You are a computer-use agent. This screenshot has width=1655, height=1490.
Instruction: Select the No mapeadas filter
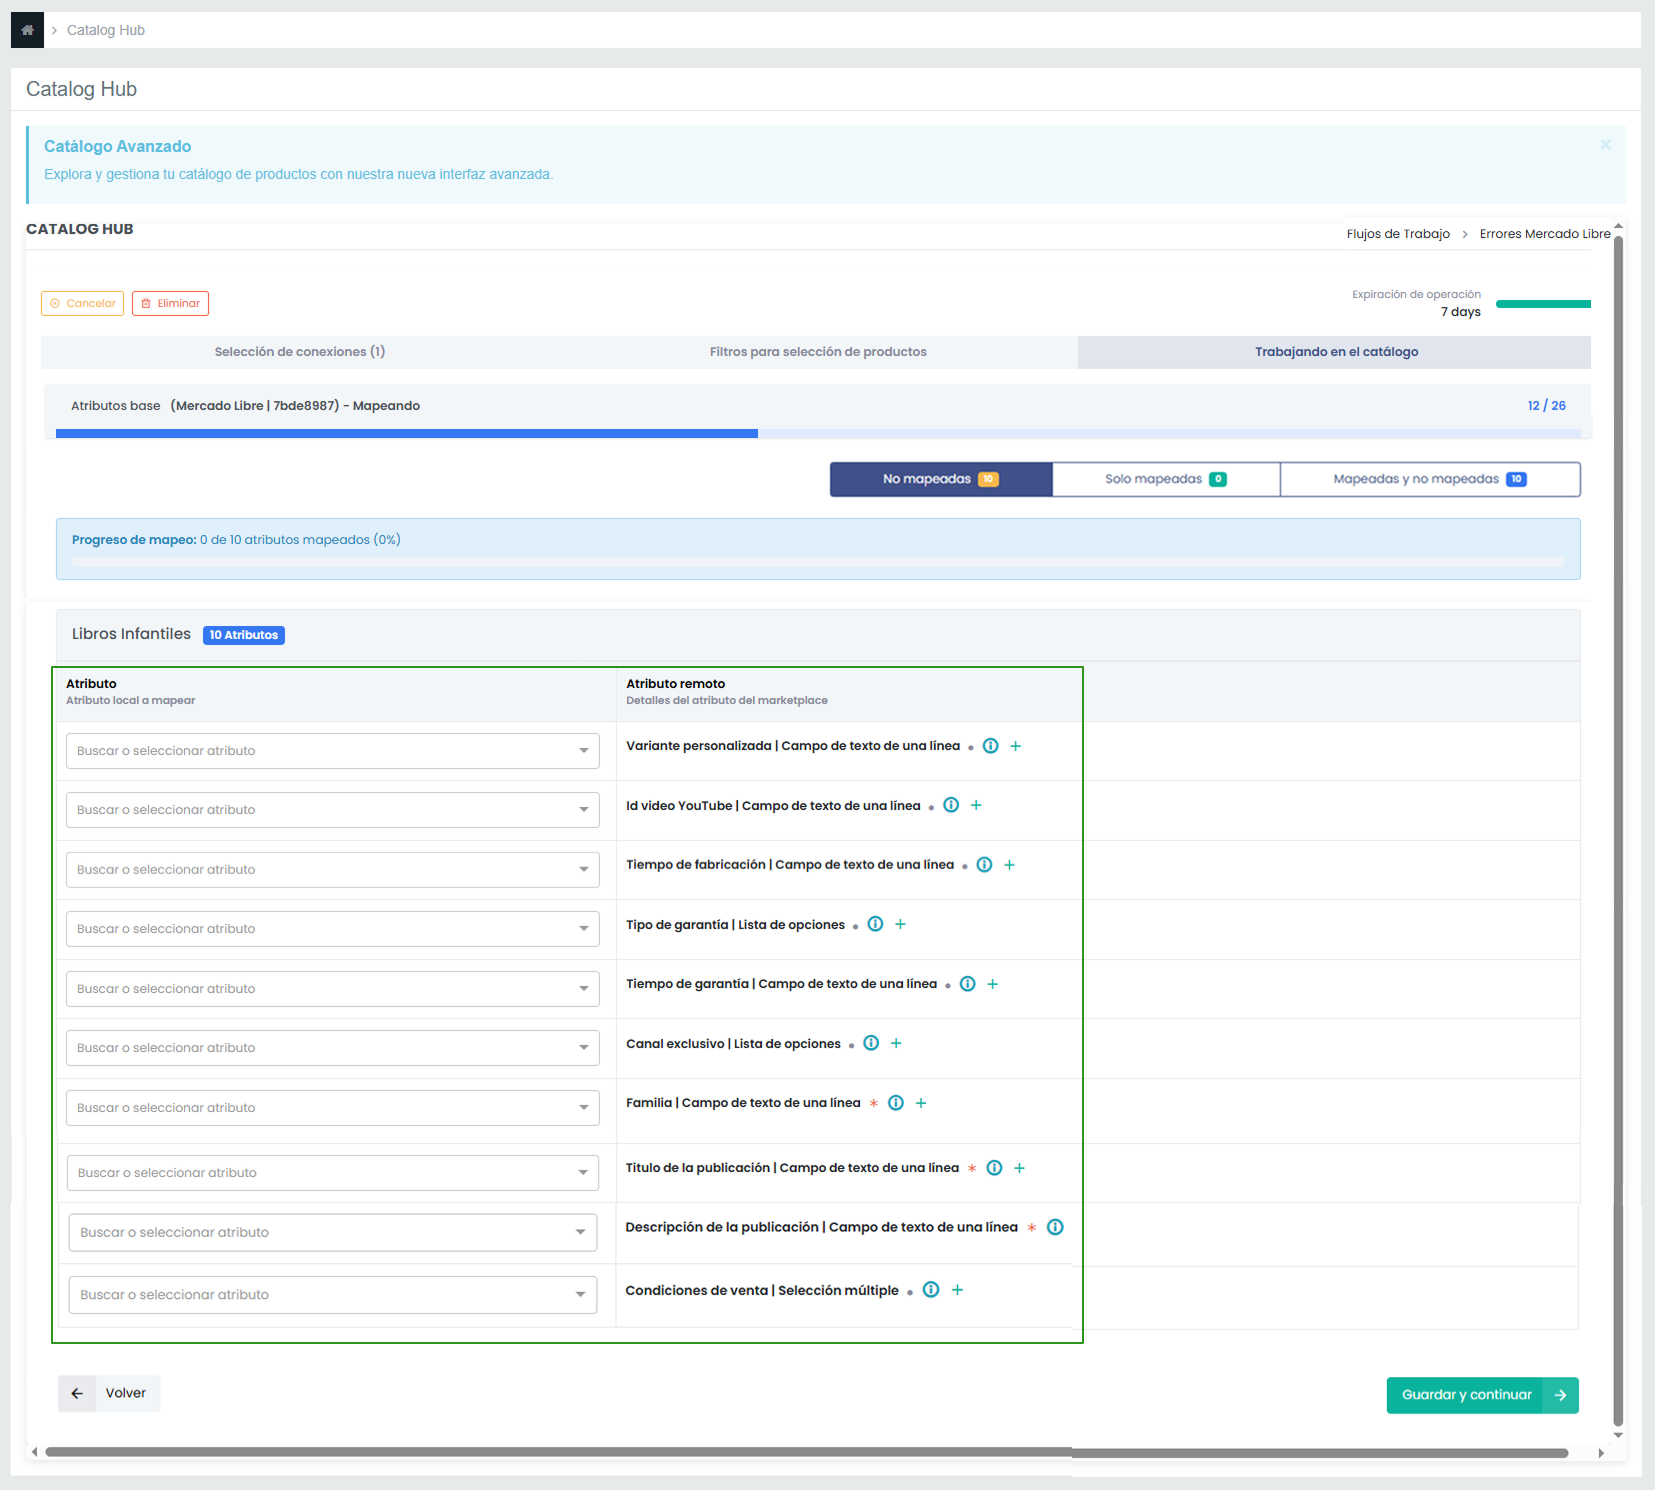pos(940,479)
